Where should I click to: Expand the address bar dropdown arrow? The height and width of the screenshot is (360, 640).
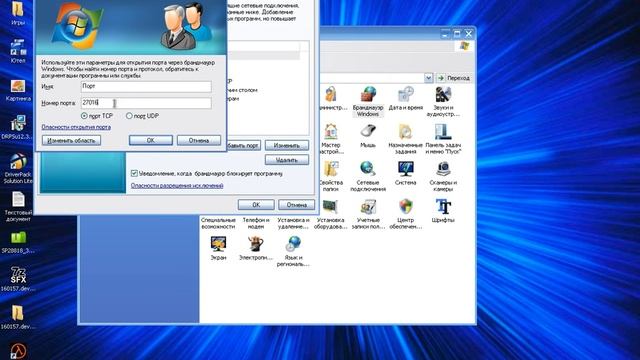pyautogui.click(x=428, y=78)
